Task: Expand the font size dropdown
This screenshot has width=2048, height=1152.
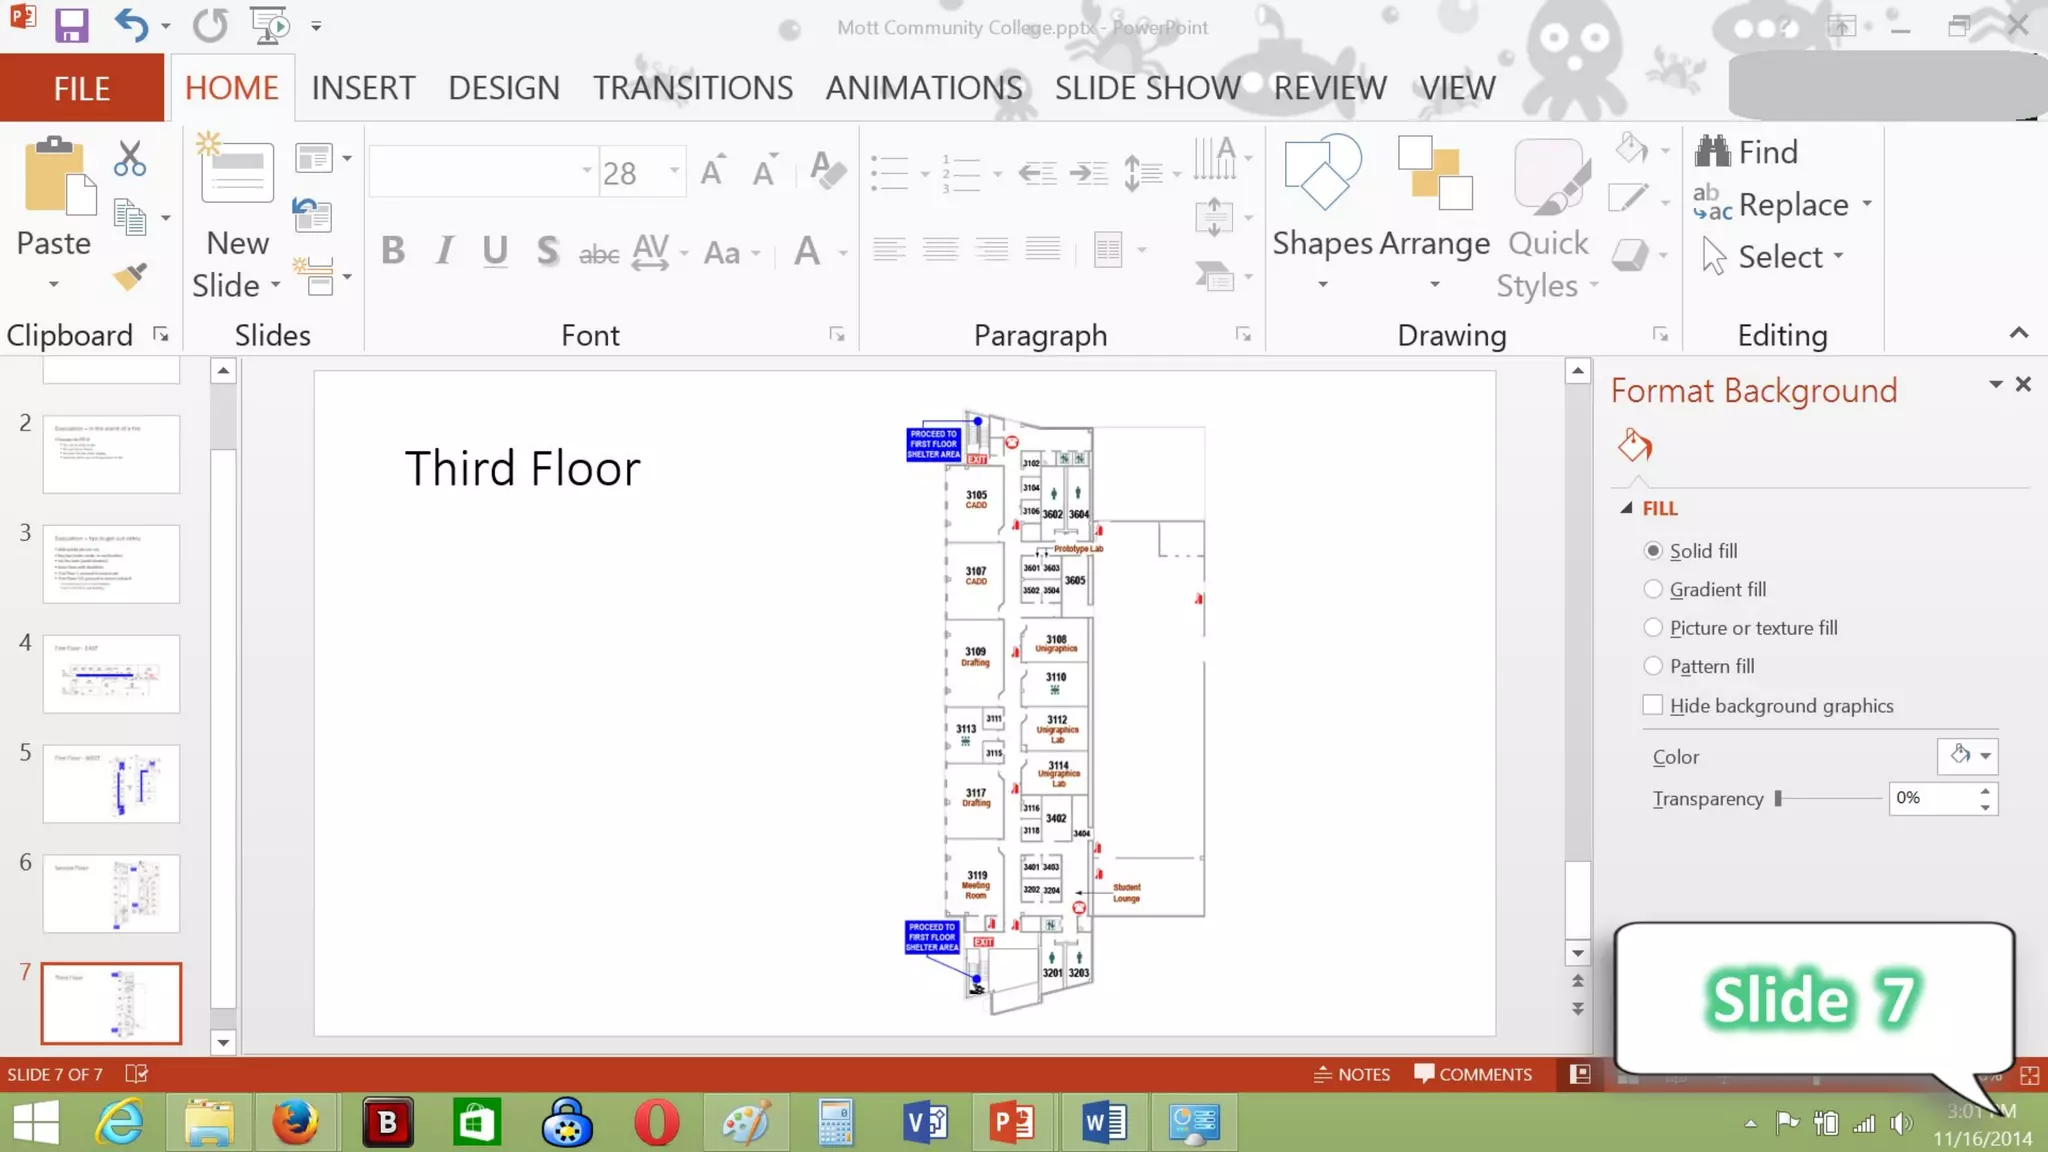Action: [x=675, y=171]
